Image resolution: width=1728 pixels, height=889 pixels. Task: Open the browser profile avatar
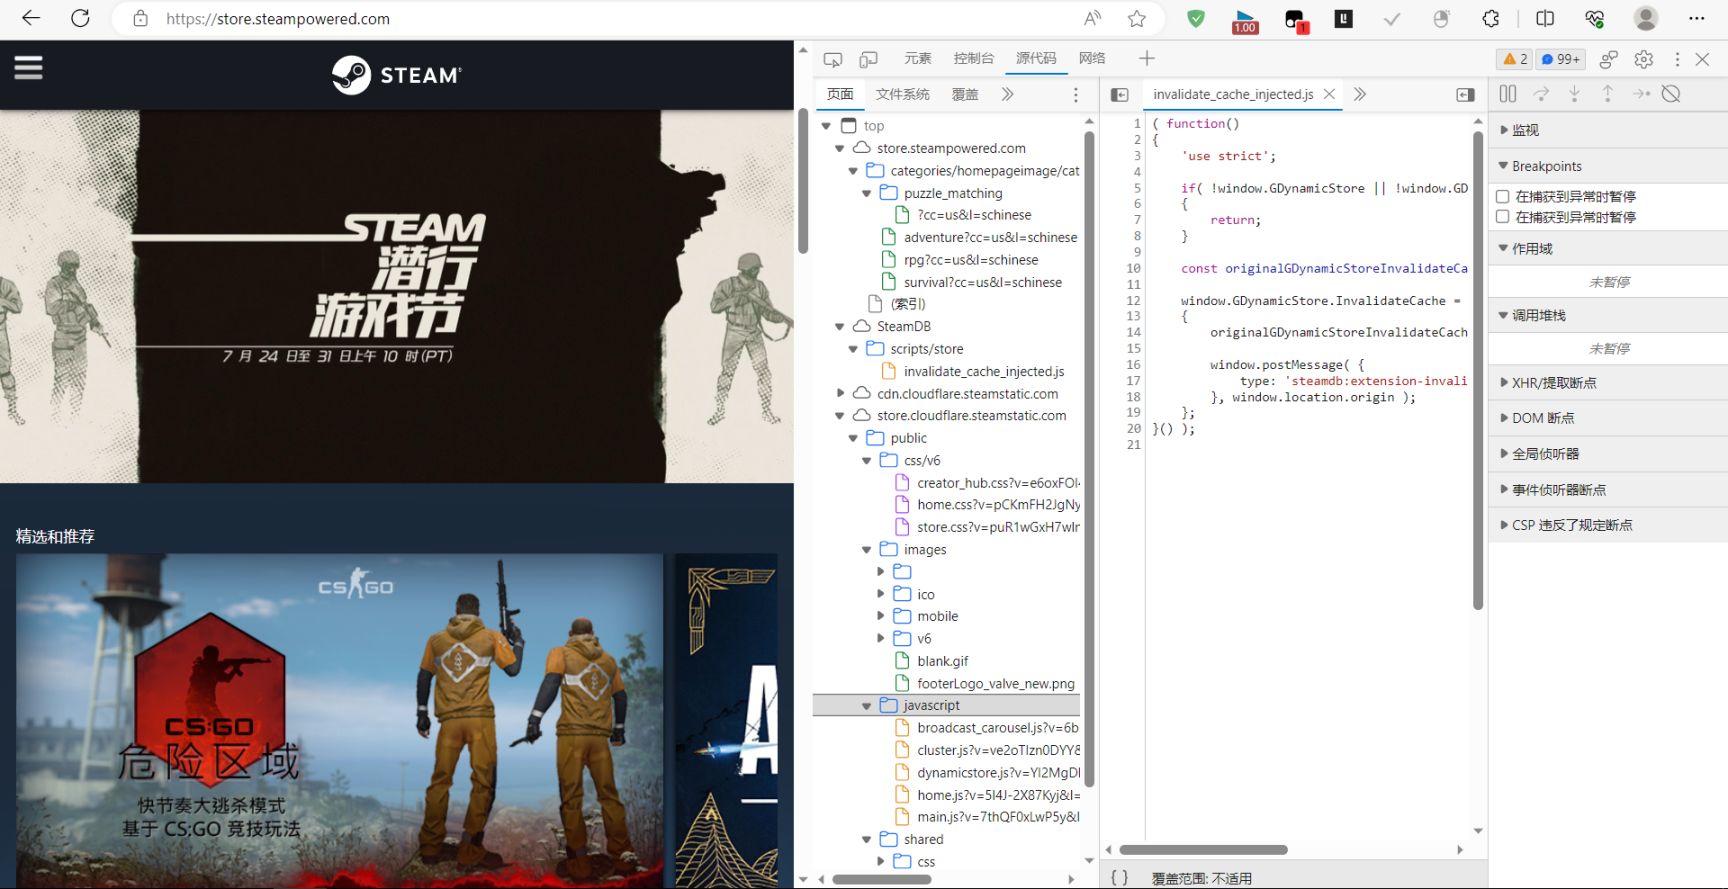click(x=1646, y=18)
